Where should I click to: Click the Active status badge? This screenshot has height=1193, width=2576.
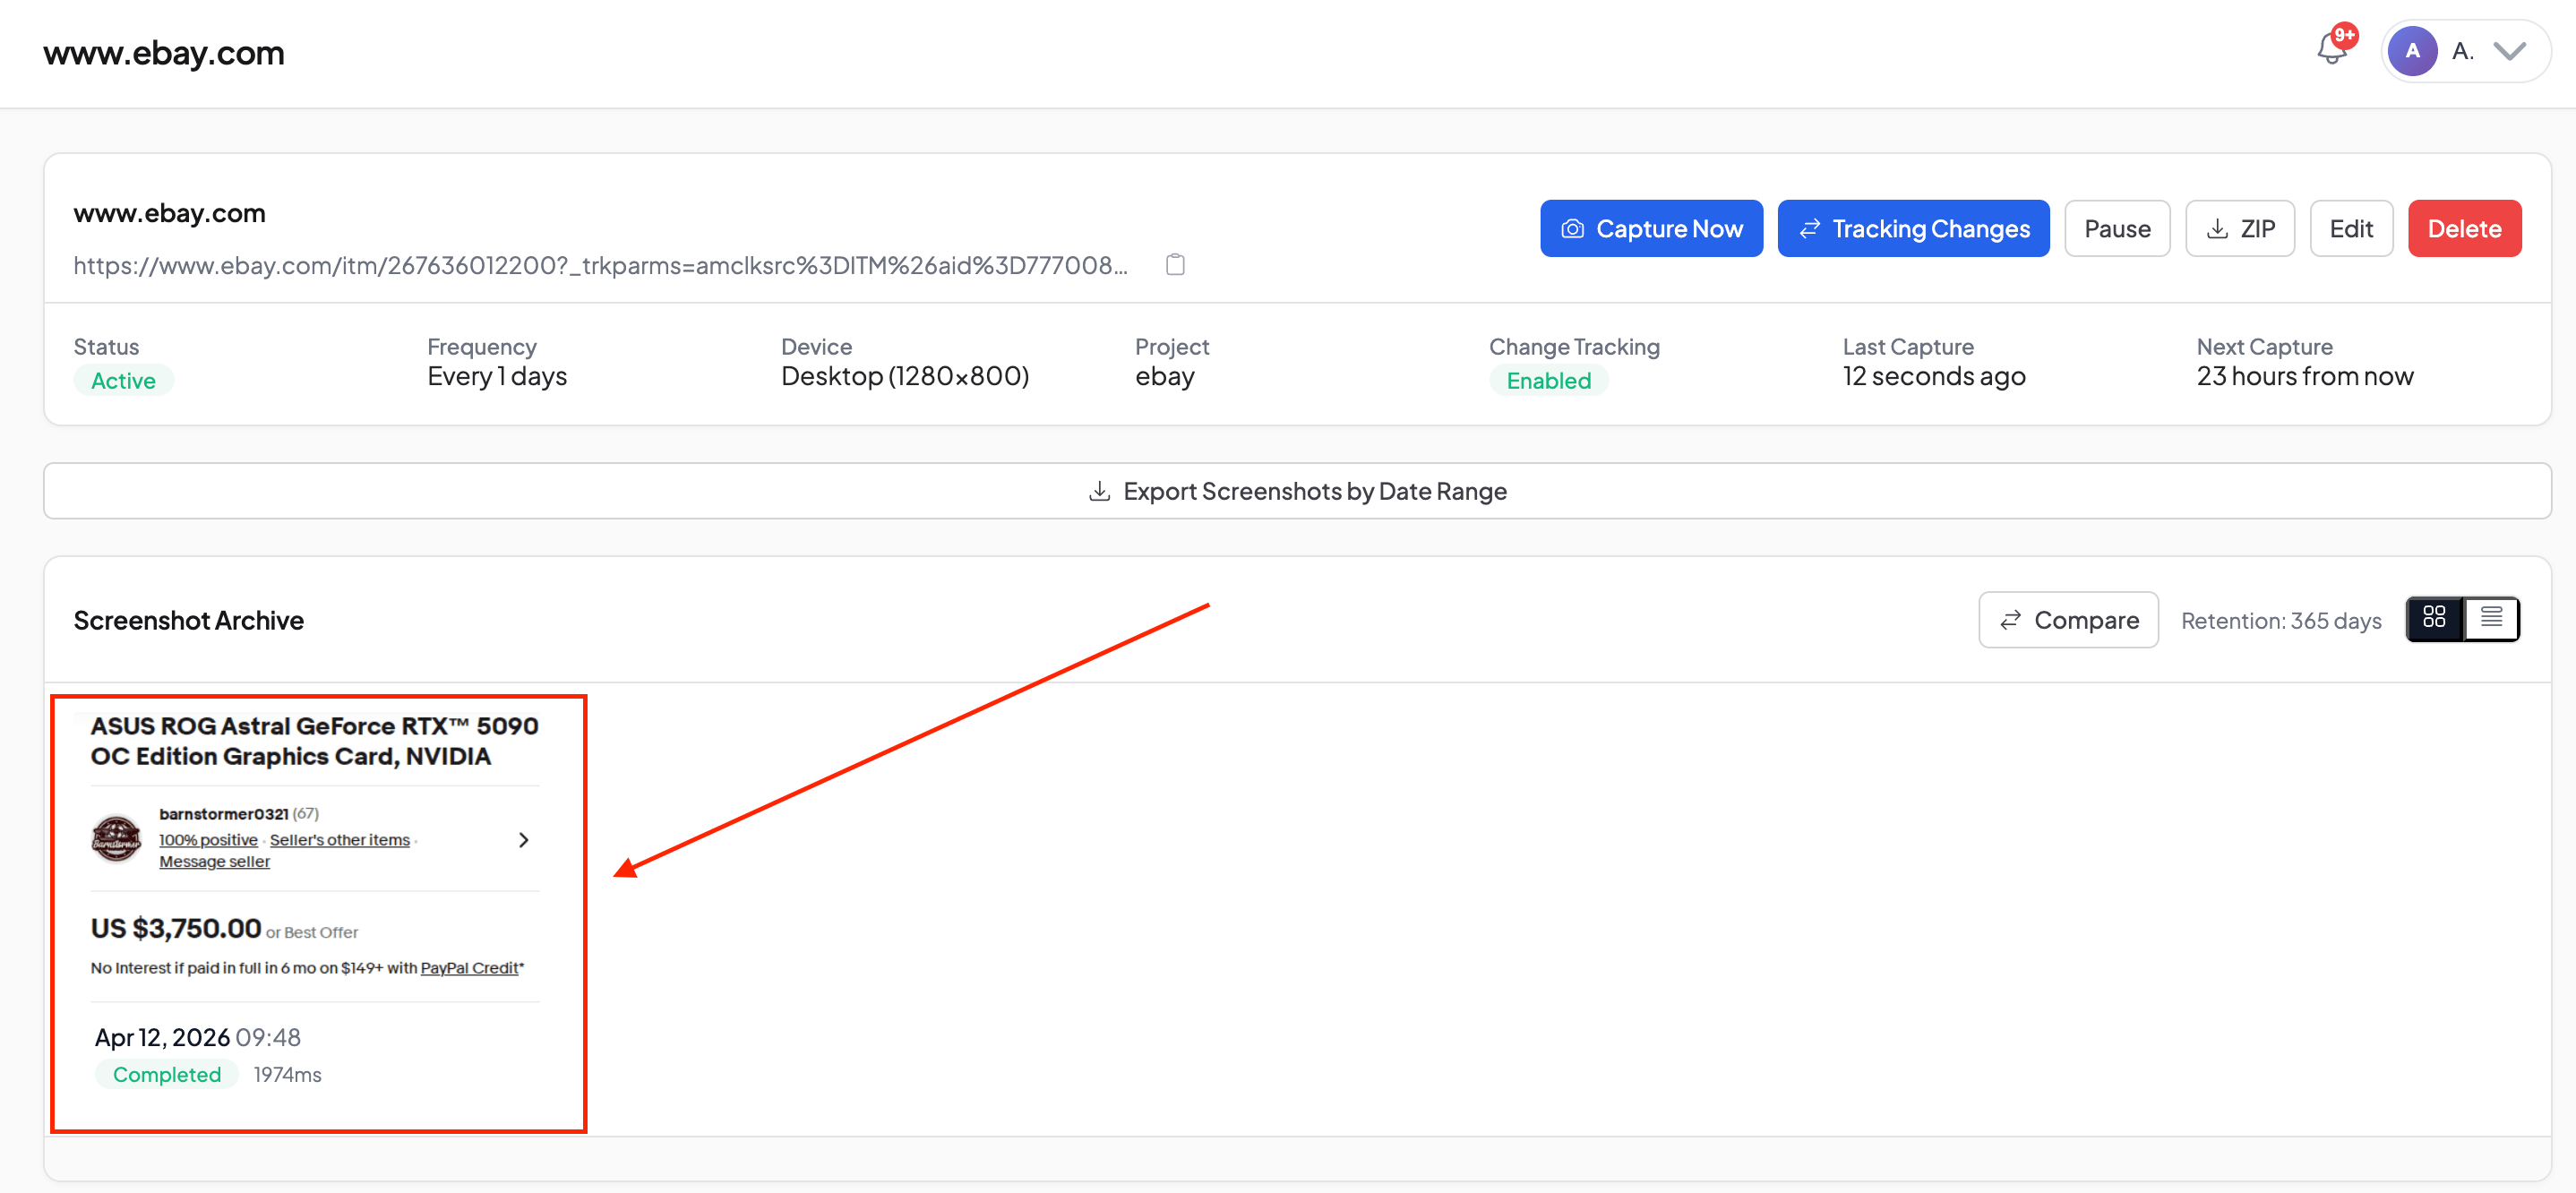point(123,381)
